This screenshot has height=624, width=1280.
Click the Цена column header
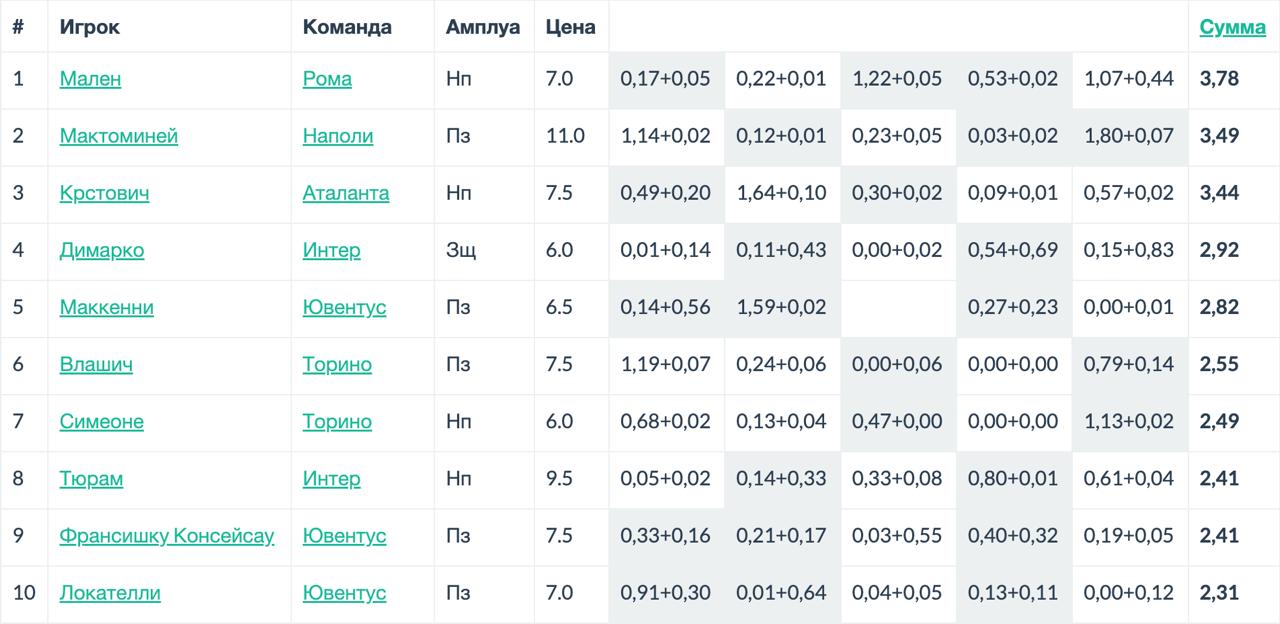(570, 27)
